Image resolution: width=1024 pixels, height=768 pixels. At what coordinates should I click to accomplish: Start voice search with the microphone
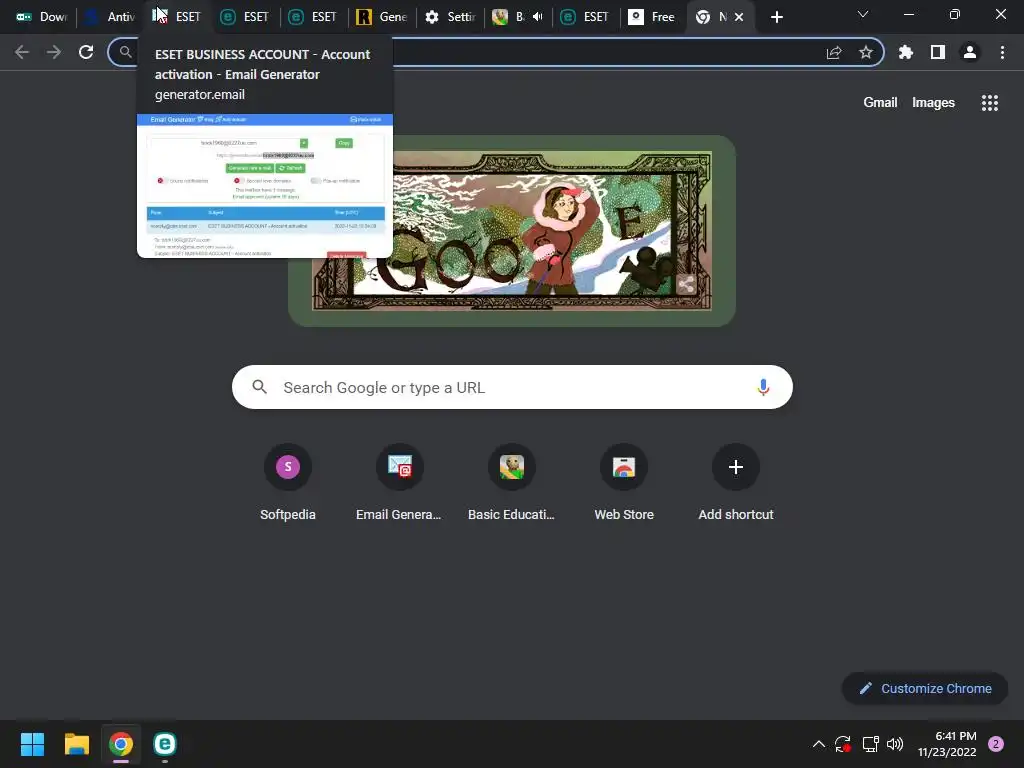tap(763, 387)
